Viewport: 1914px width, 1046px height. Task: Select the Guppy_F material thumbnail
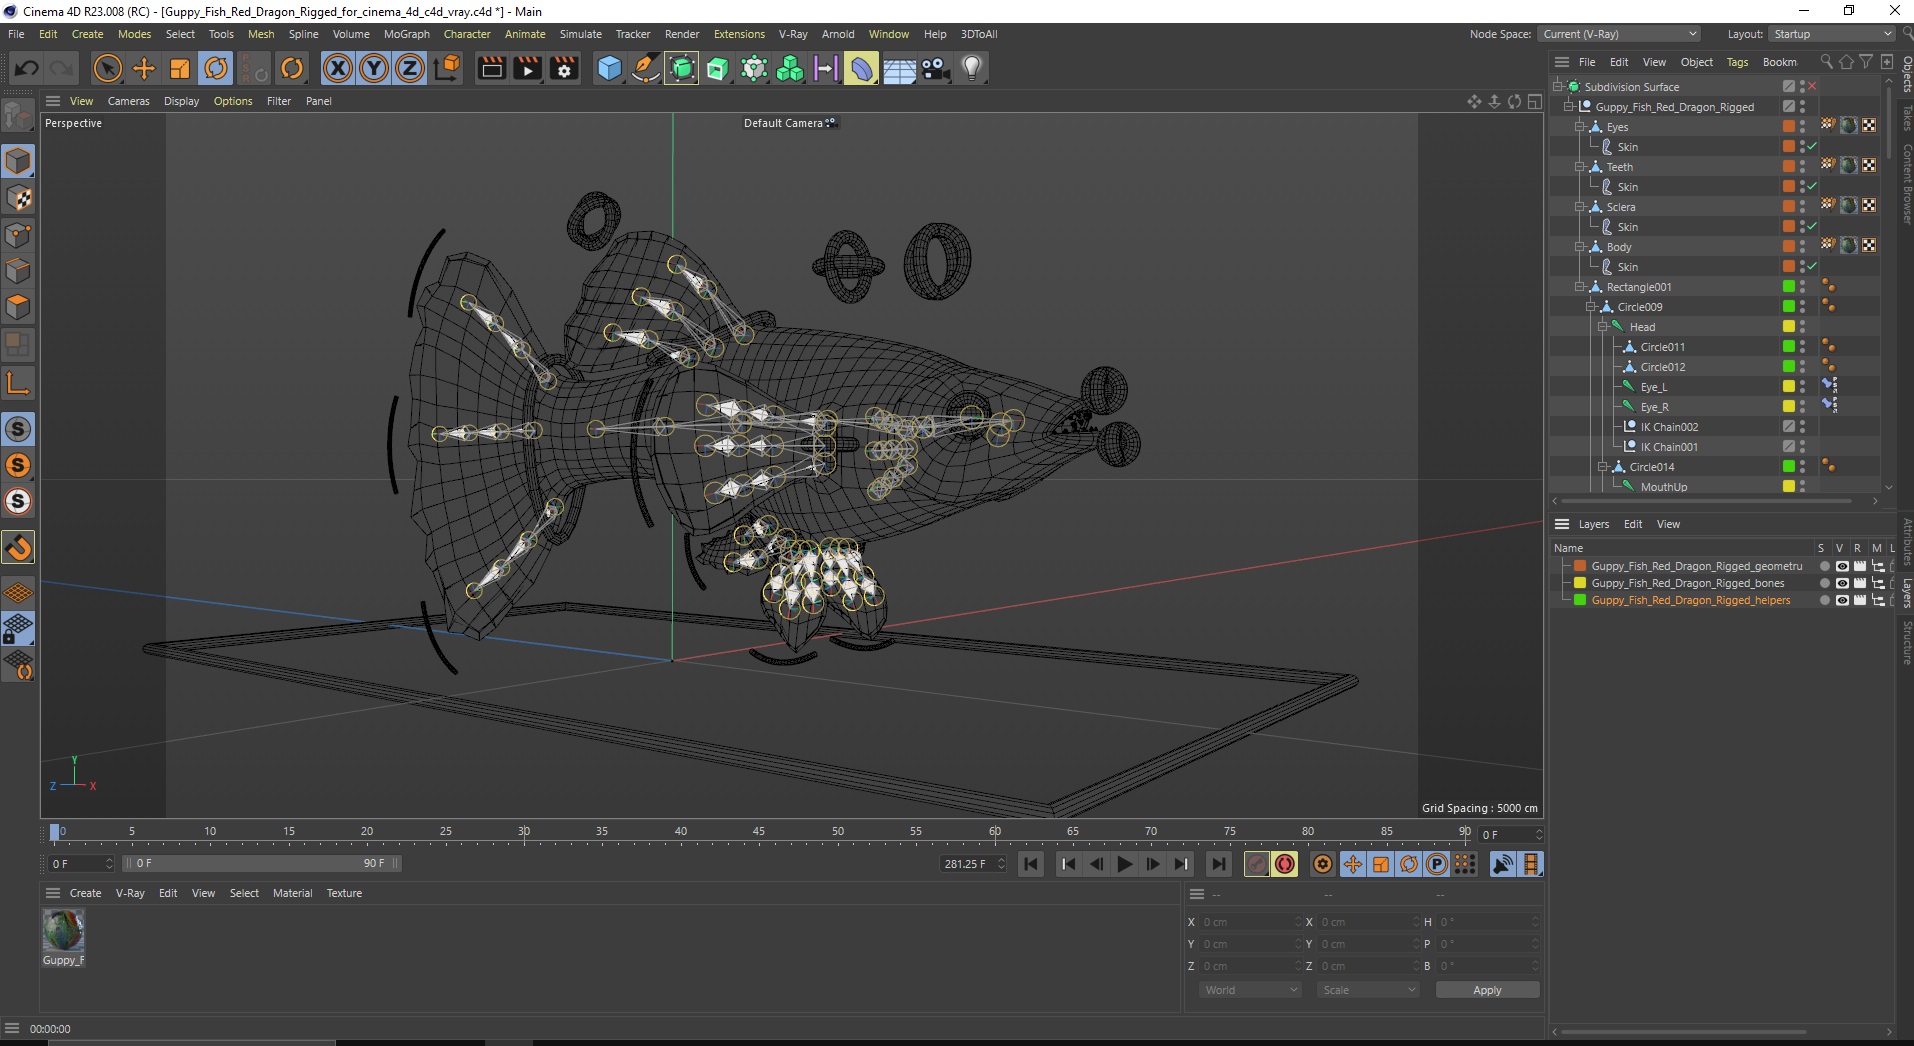63,931
